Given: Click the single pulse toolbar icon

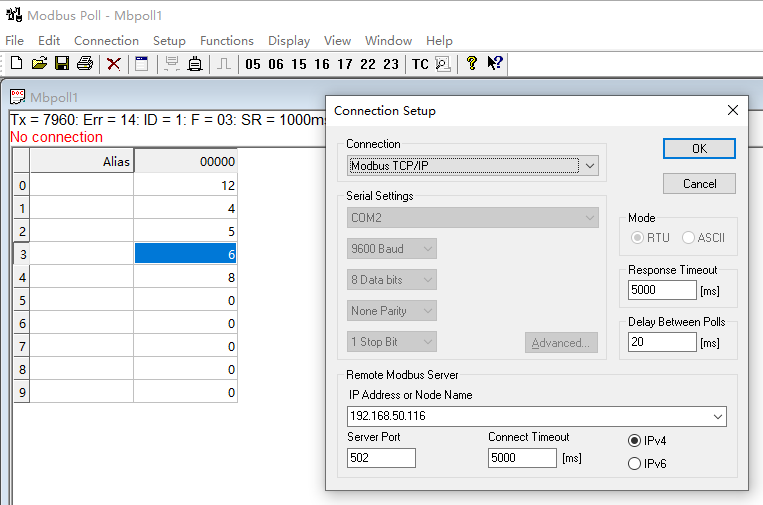Looking at the screenshot, I should coord(223,64).
